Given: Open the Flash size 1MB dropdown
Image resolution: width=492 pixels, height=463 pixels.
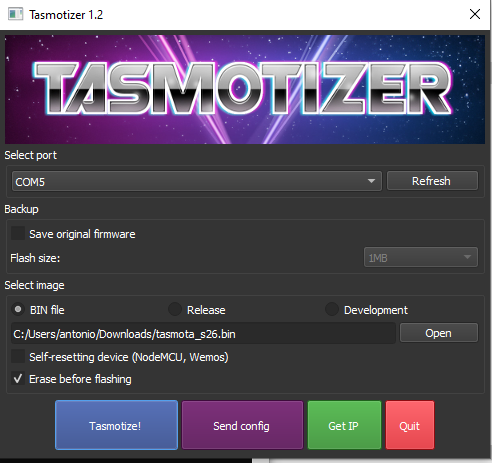Looking at the screenshot, I should click(x=421, y=257).
